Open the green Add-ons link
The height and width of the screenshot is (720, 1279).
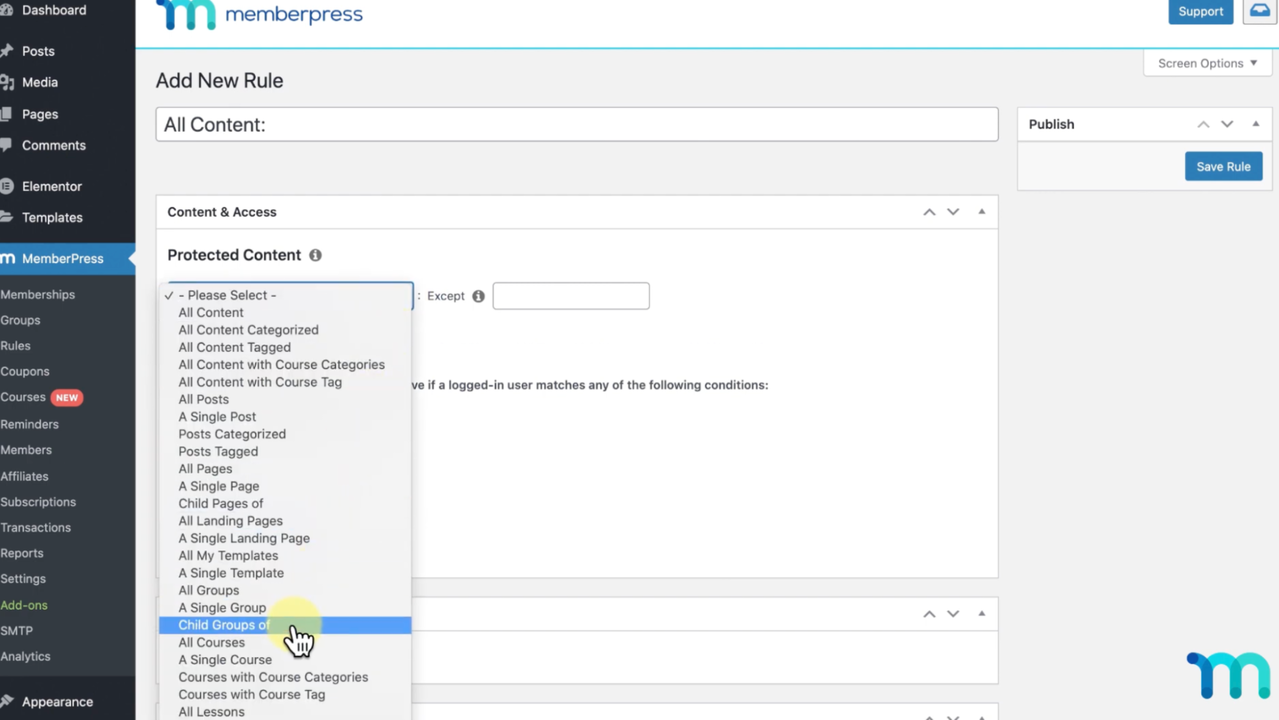tap(24, 605)
